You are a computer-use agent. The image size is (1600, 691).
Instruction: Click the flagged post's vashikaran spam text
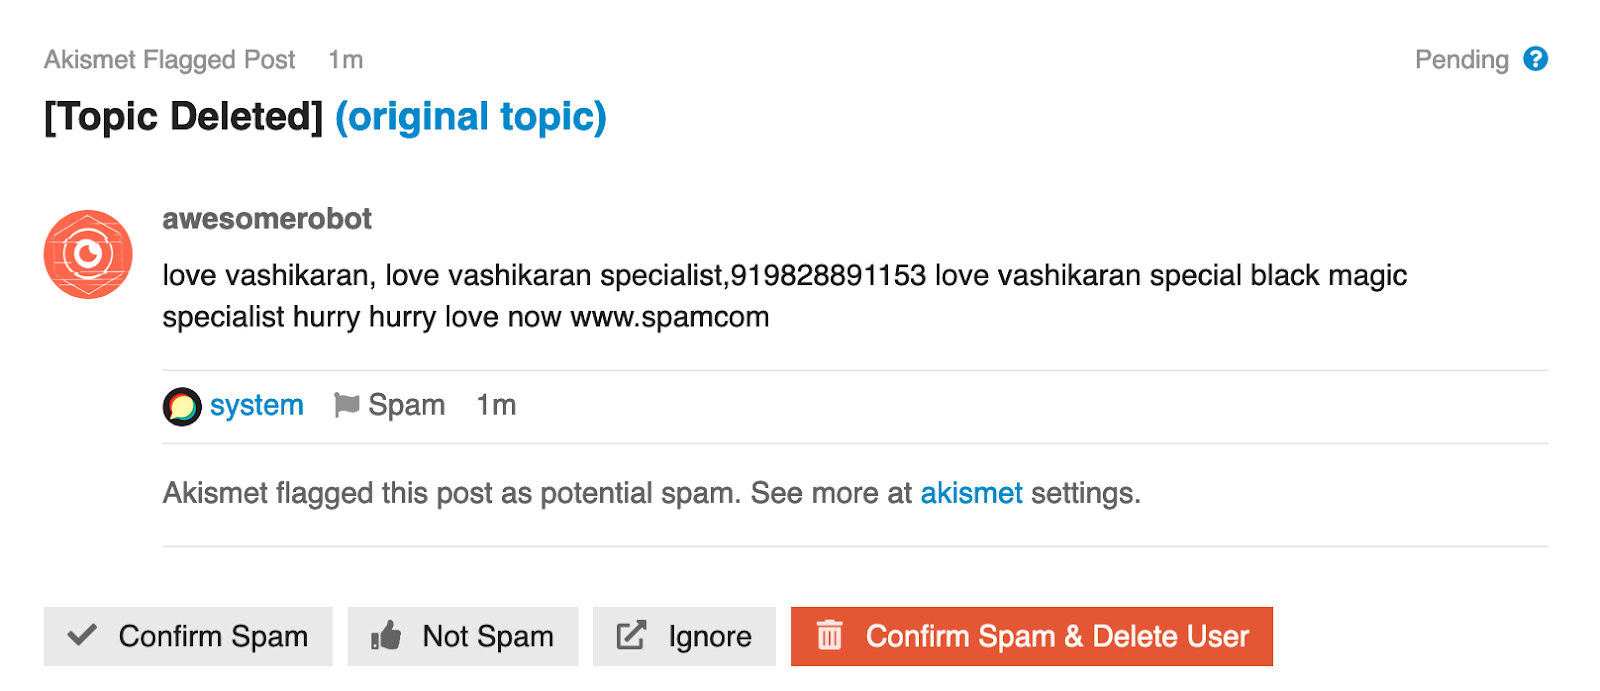[784, 295]
